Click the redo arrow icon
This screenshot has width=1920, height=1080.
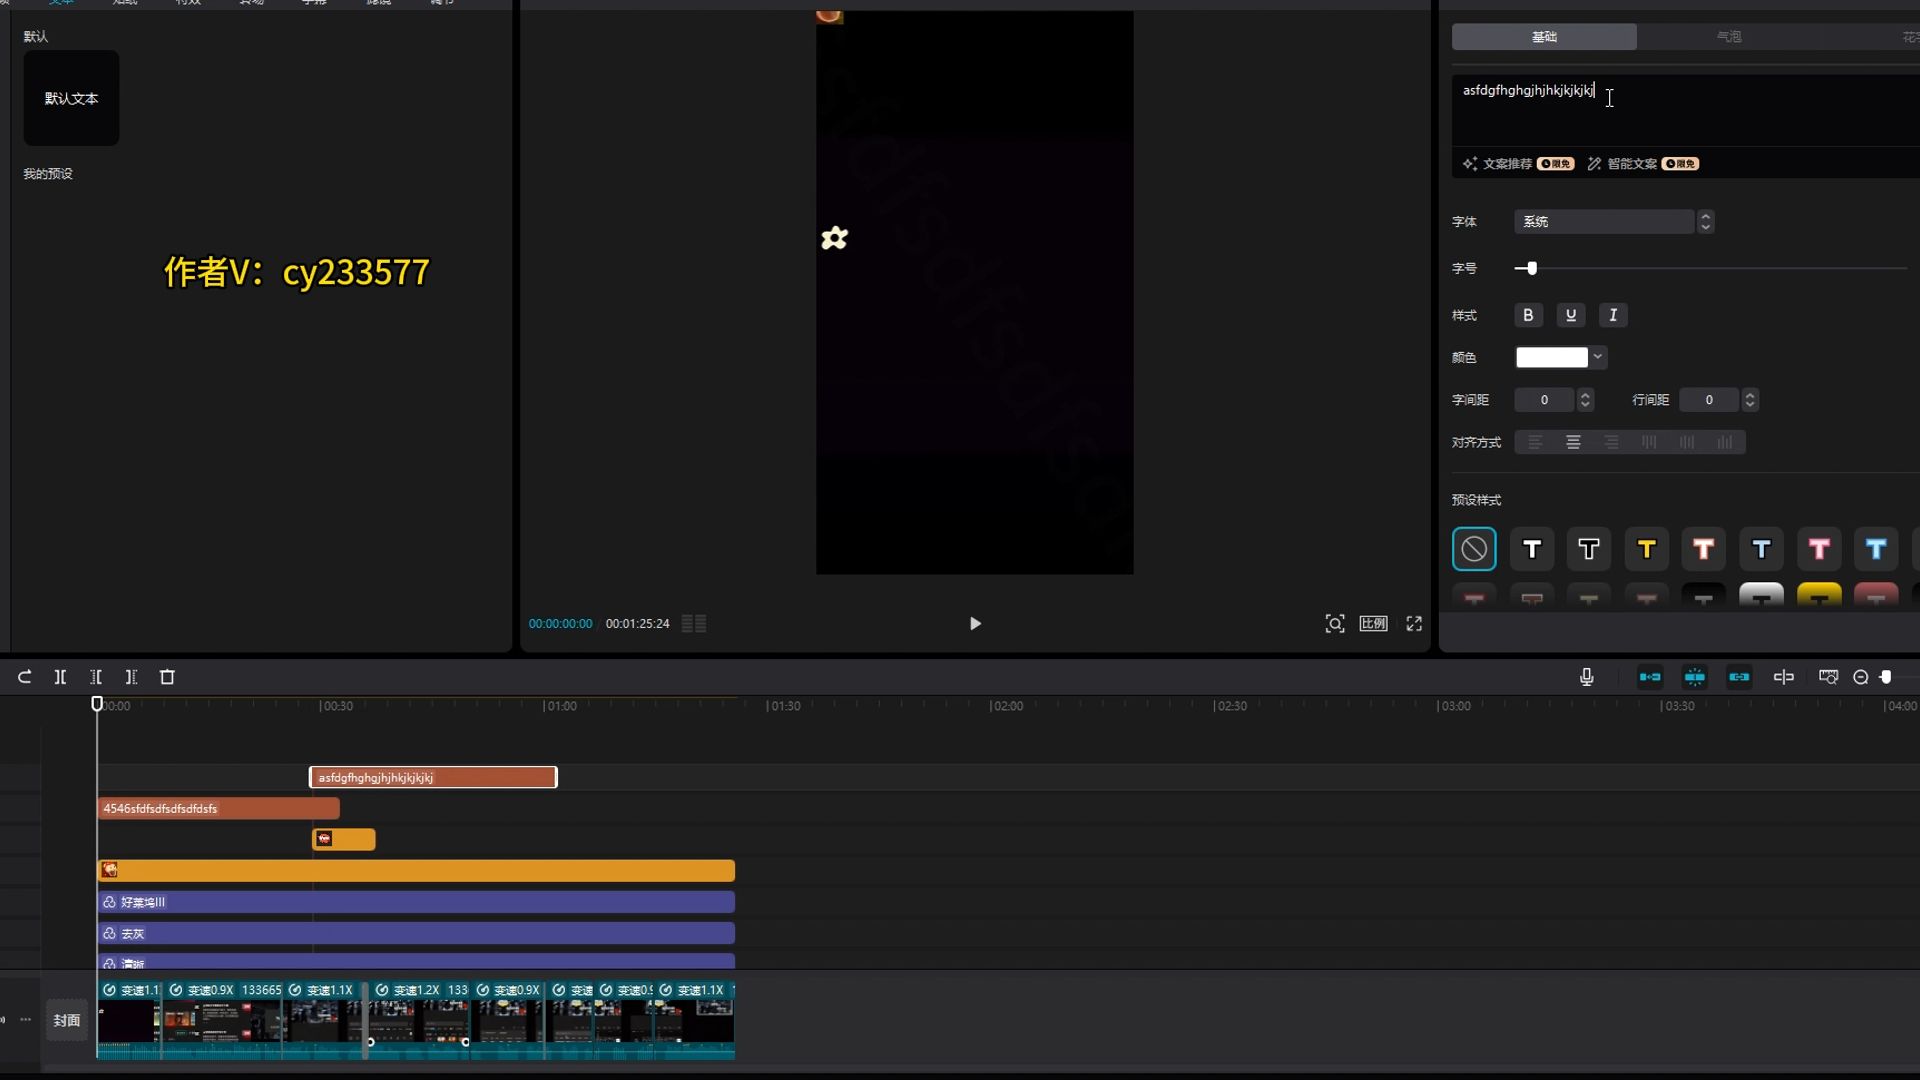coord(24,677)
